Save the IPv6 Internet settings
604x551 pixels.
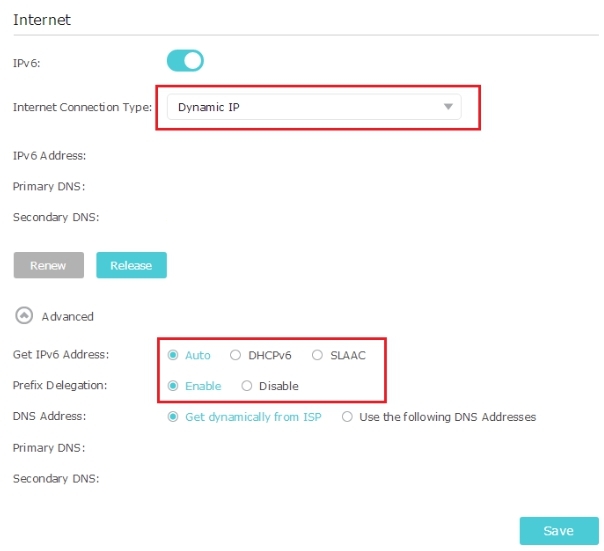[559, 531]
